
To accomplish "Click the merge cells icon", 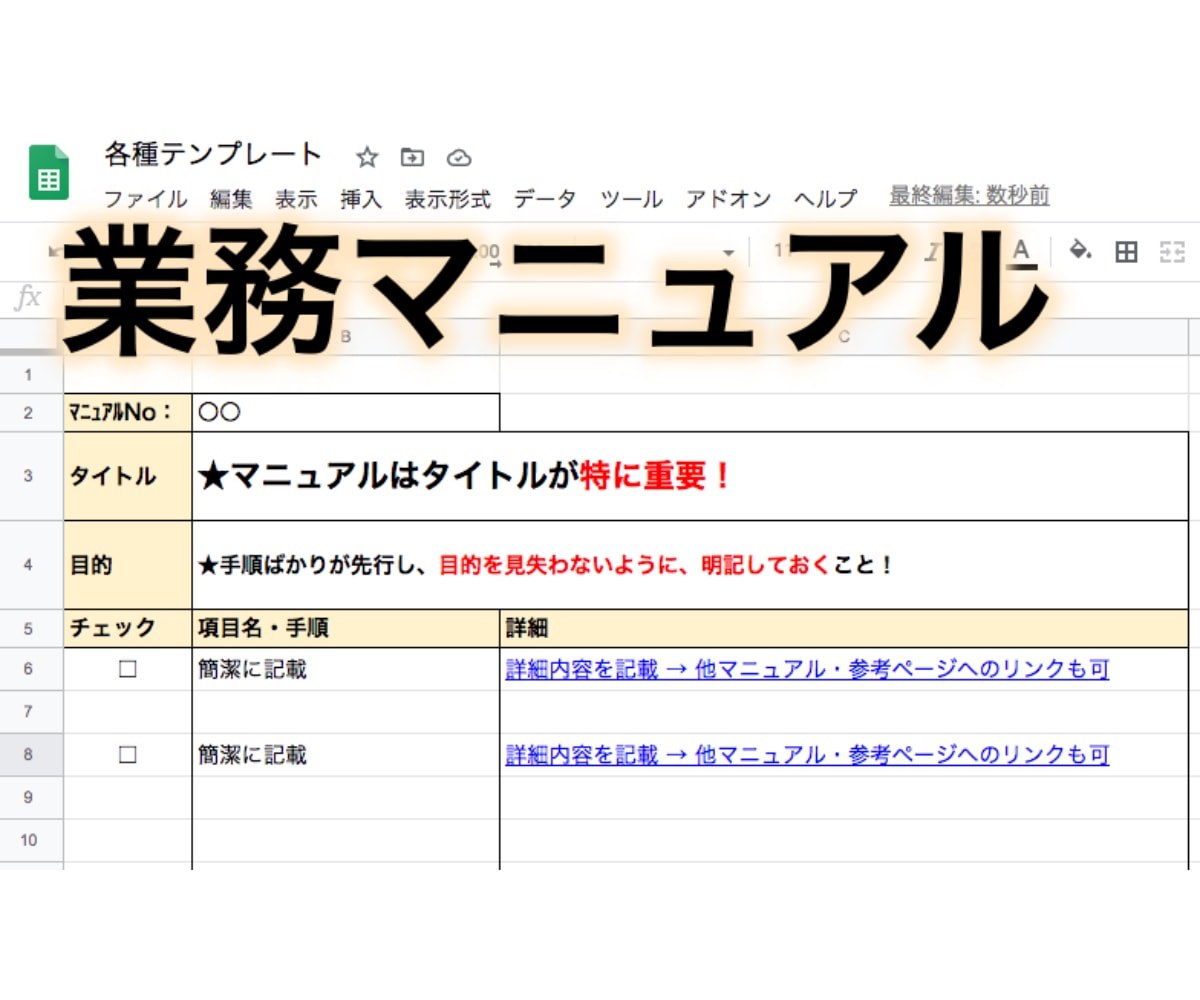I will 1171,252.
